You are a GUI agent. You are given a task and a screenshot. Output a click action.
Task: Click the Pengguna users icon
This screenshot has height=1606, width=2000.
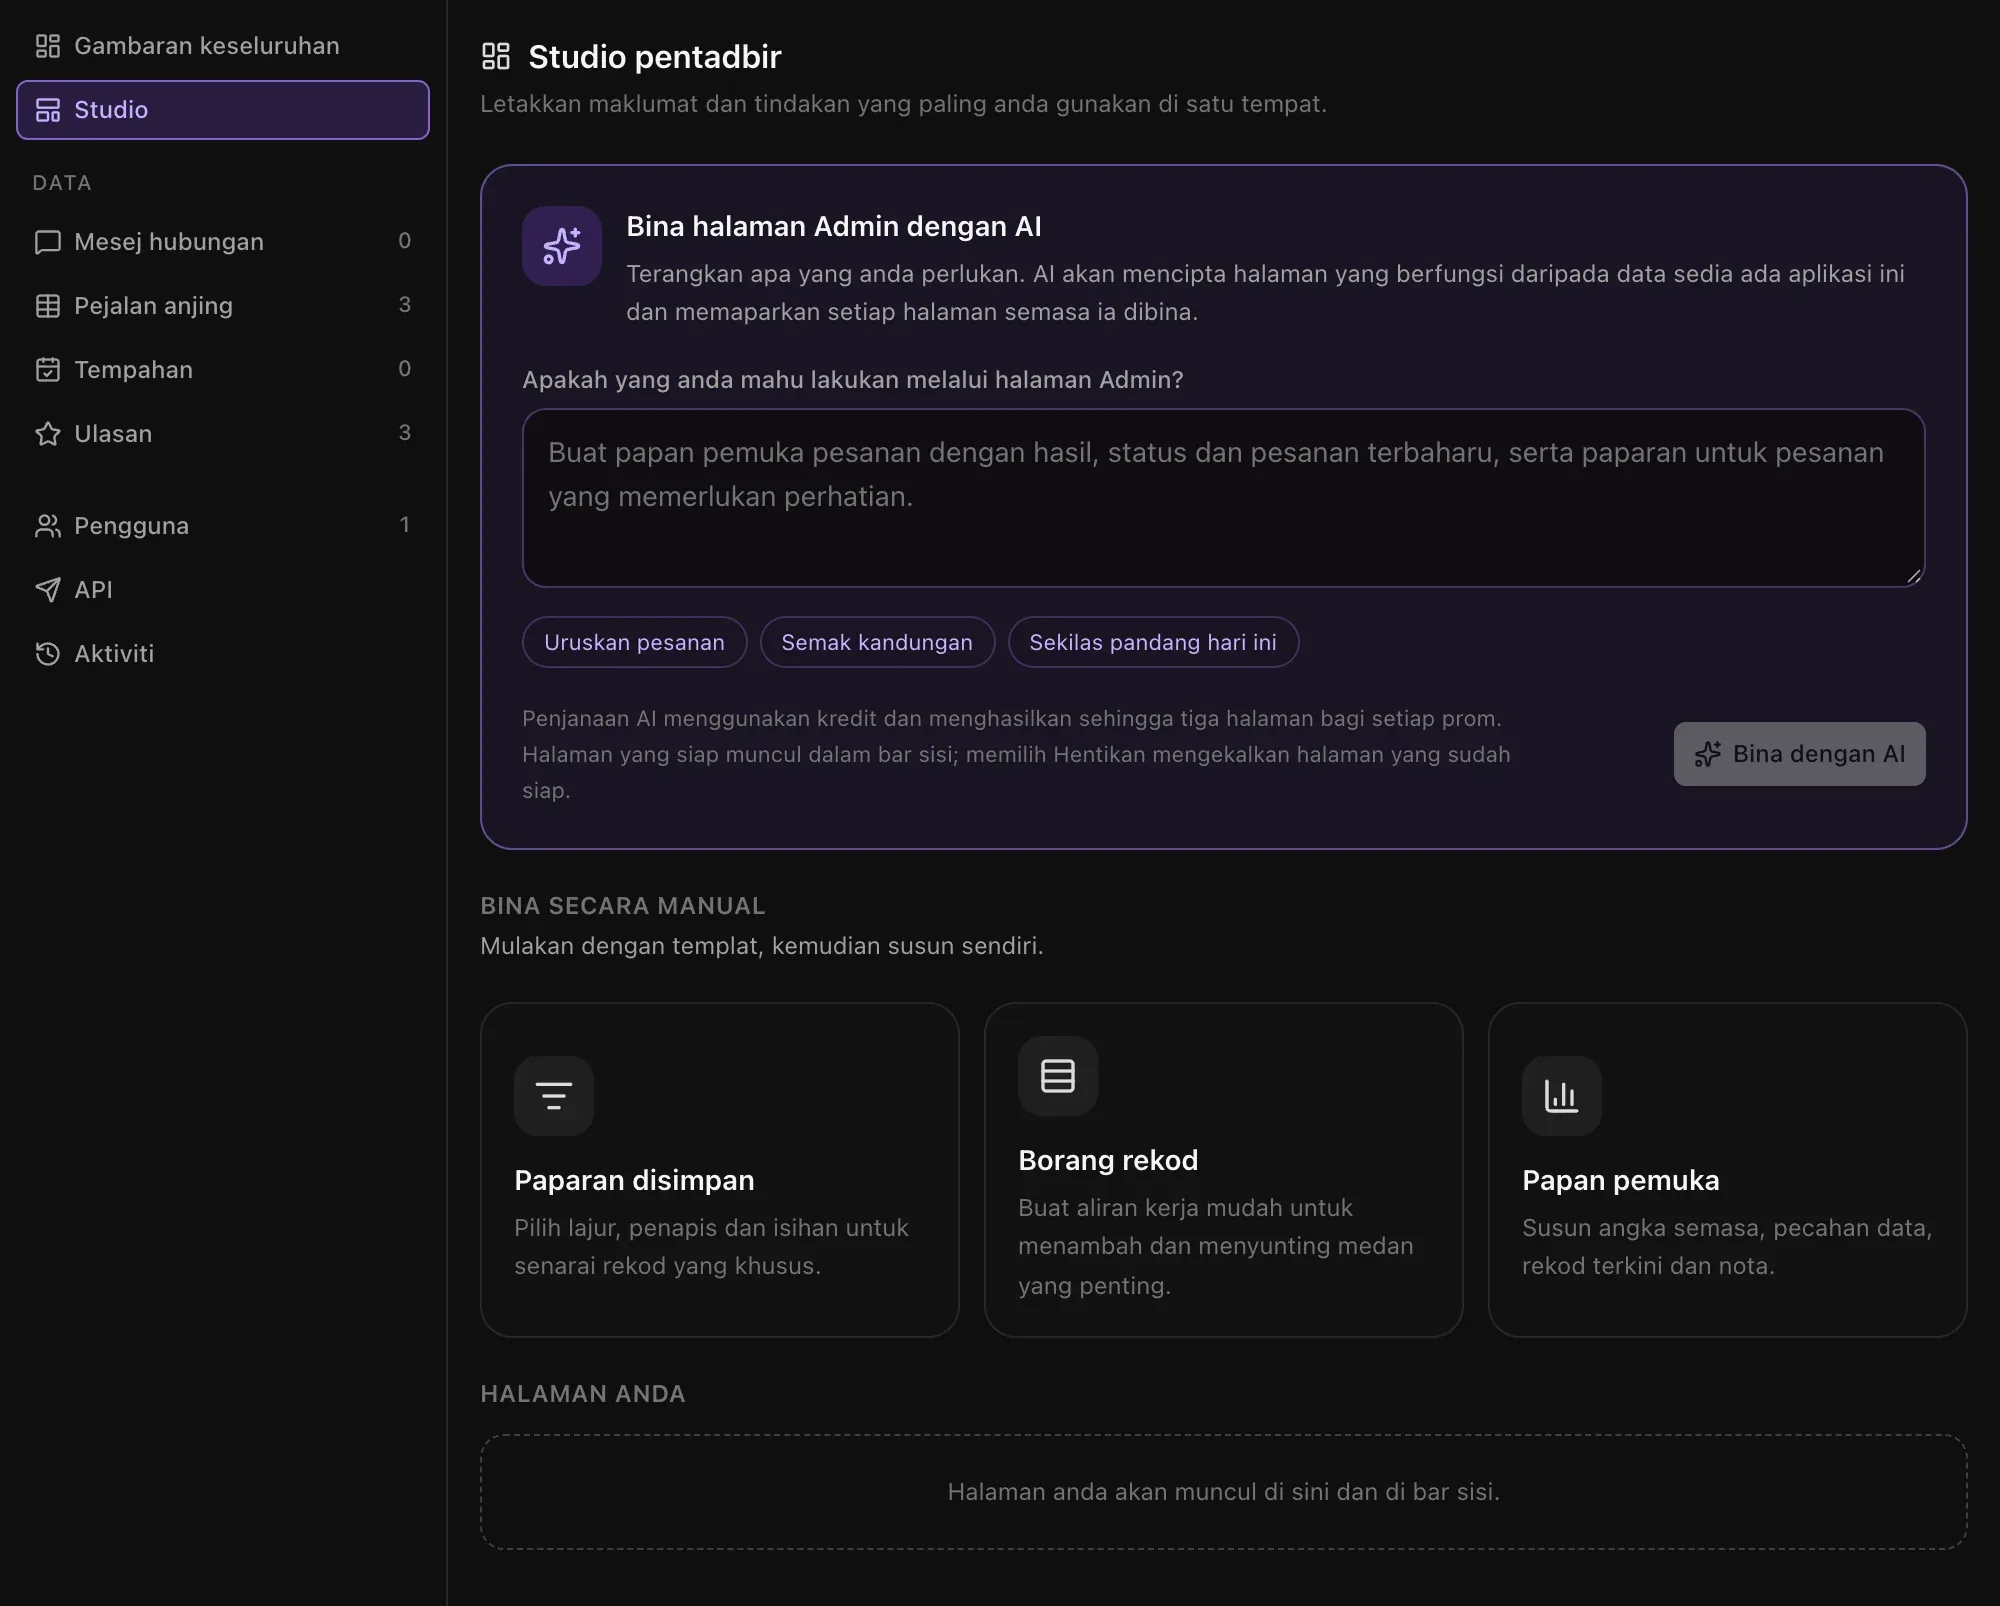tap(48, 526)
